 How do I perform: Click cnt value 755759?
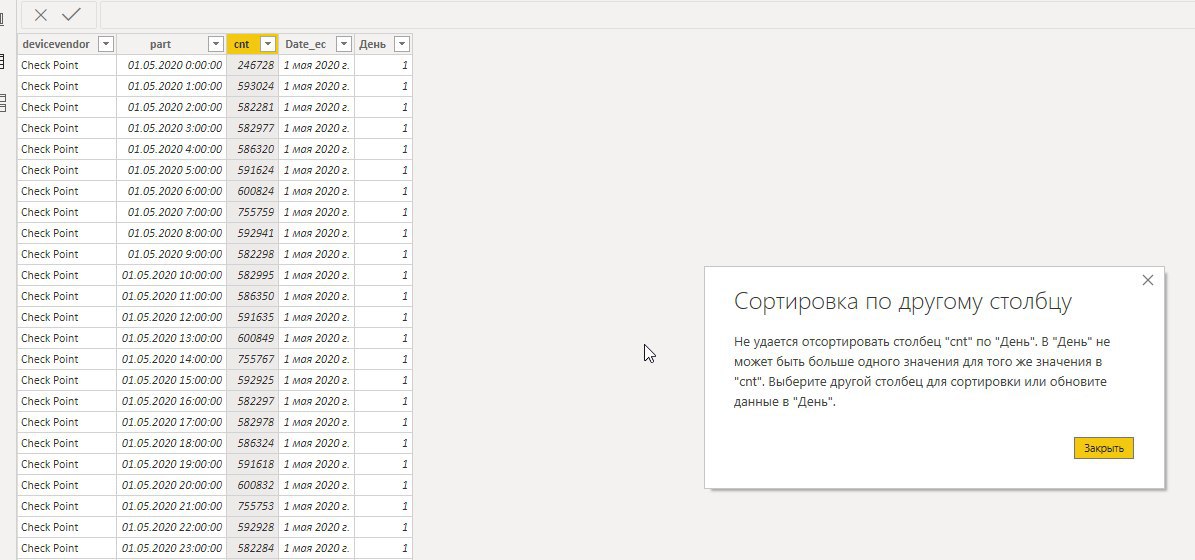(252, 212)
